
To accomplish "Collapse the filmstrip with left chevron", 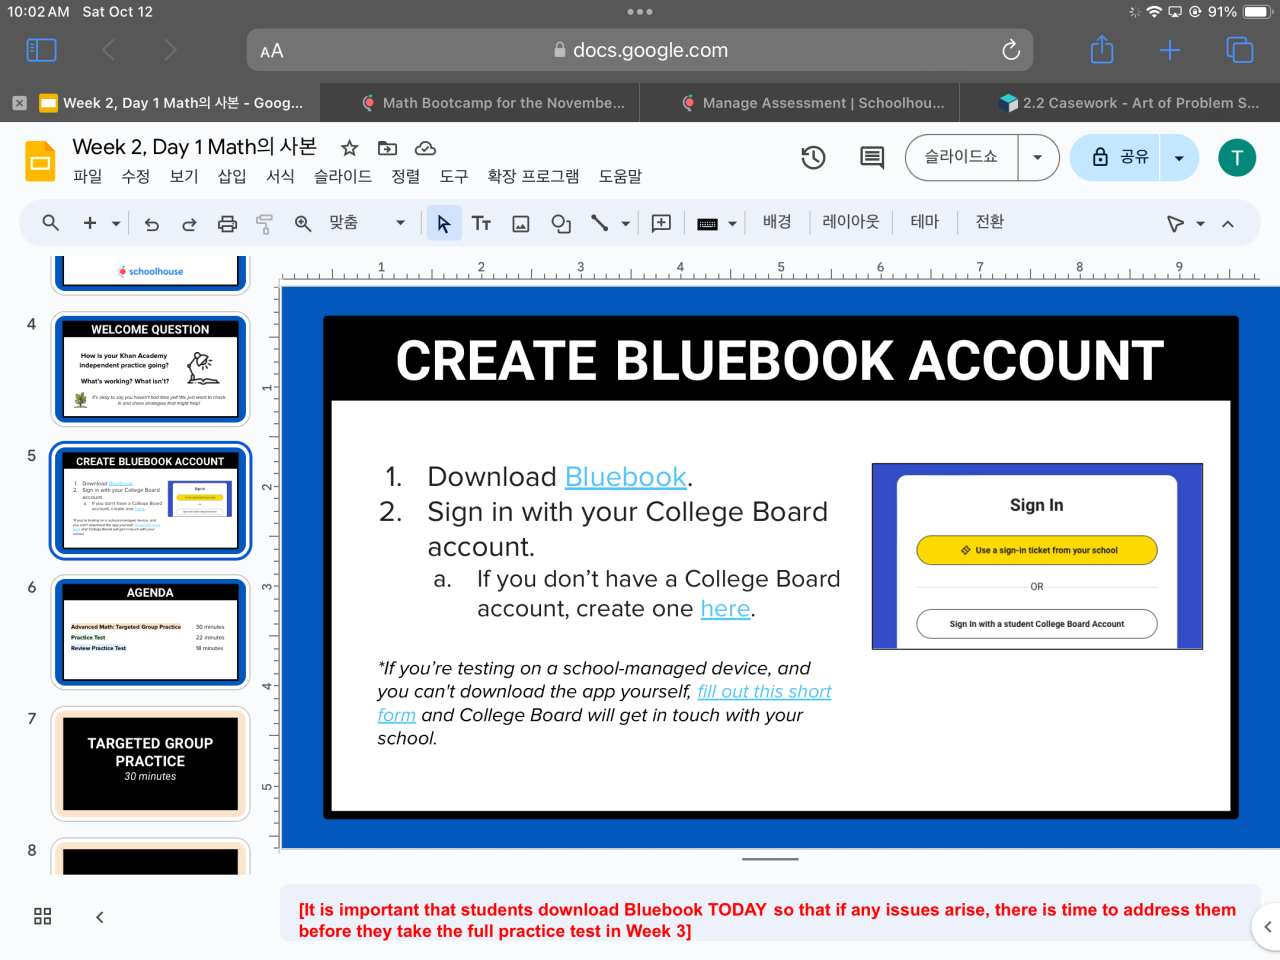I will tap(99, 917).
